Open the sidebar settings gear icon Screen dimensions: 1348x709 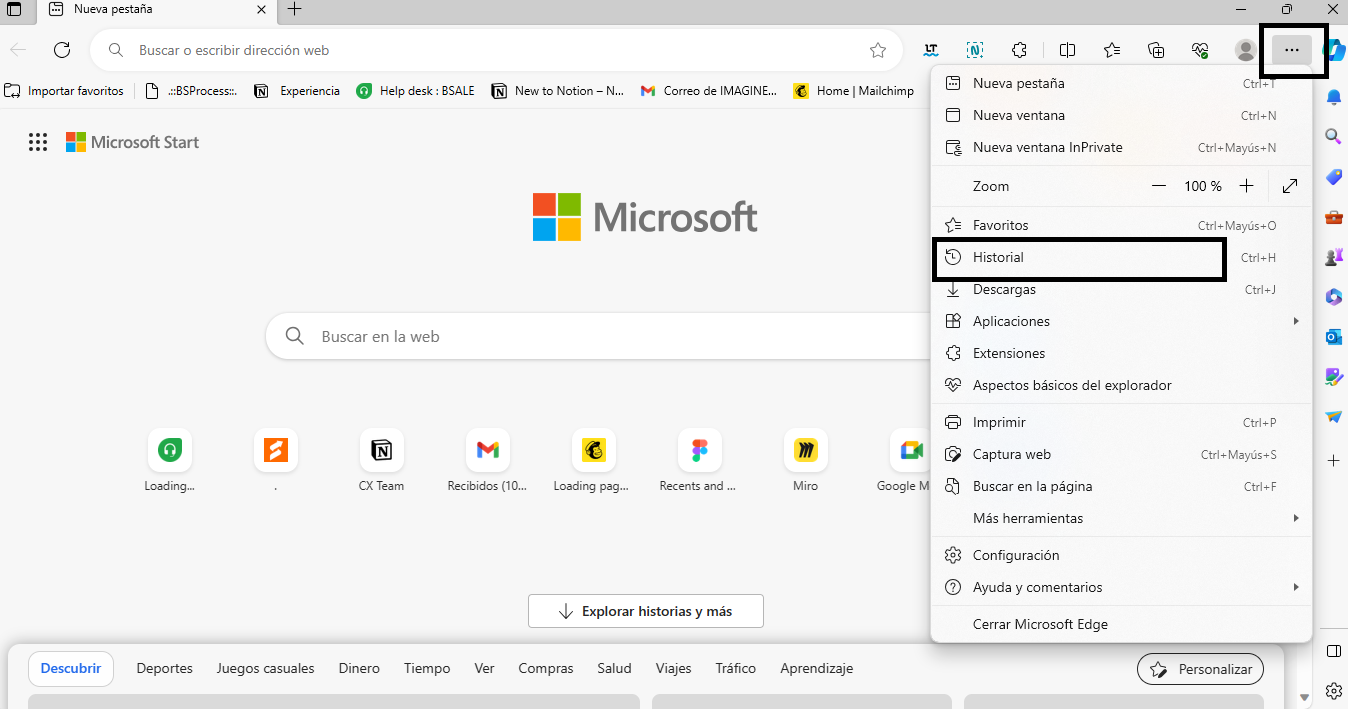(x=1334, y=691)
